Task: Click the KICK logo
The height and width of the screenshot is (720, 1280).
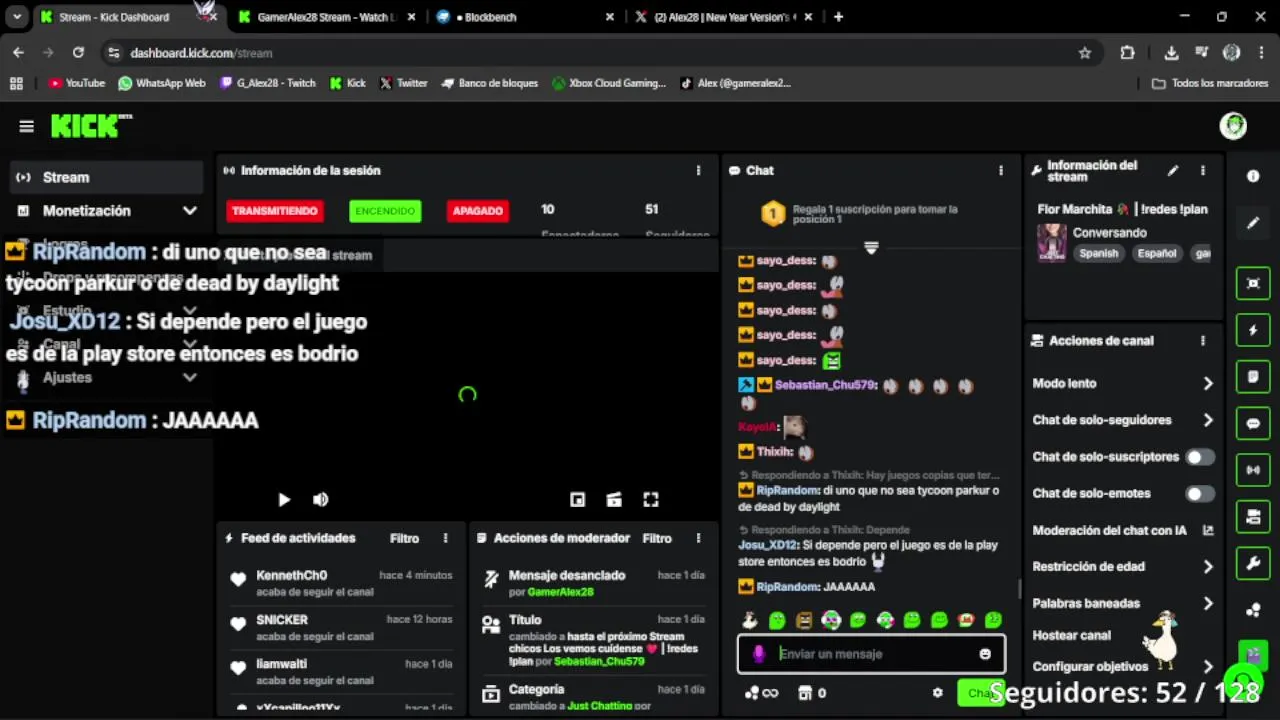Action: (x=90, y=125)
